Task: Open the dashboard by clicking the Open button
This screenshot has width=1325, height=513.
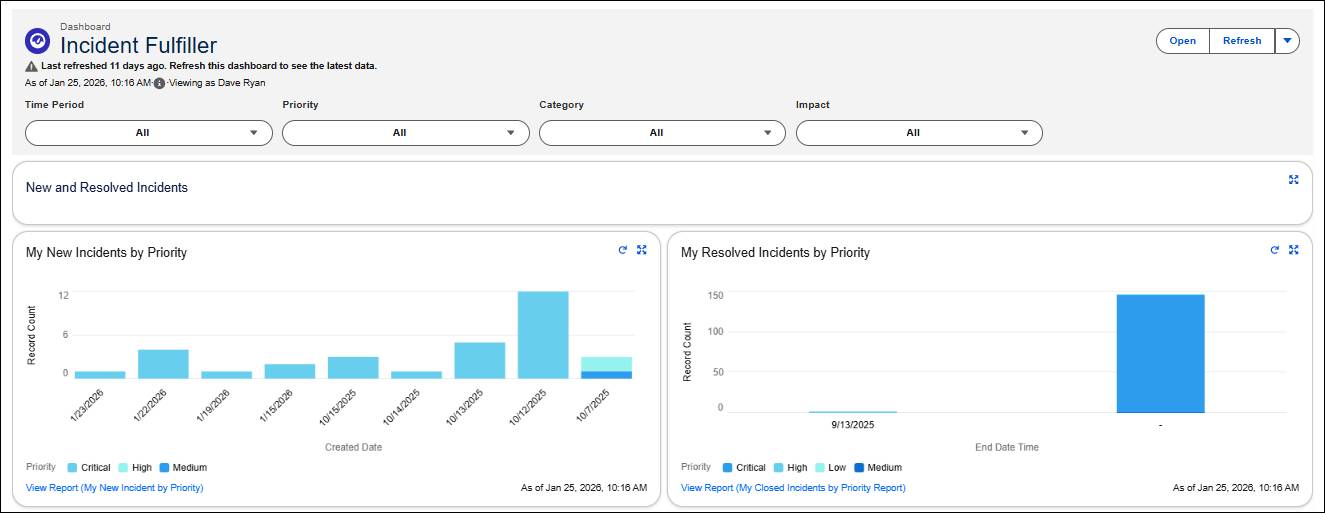Action: (1183, 41)
